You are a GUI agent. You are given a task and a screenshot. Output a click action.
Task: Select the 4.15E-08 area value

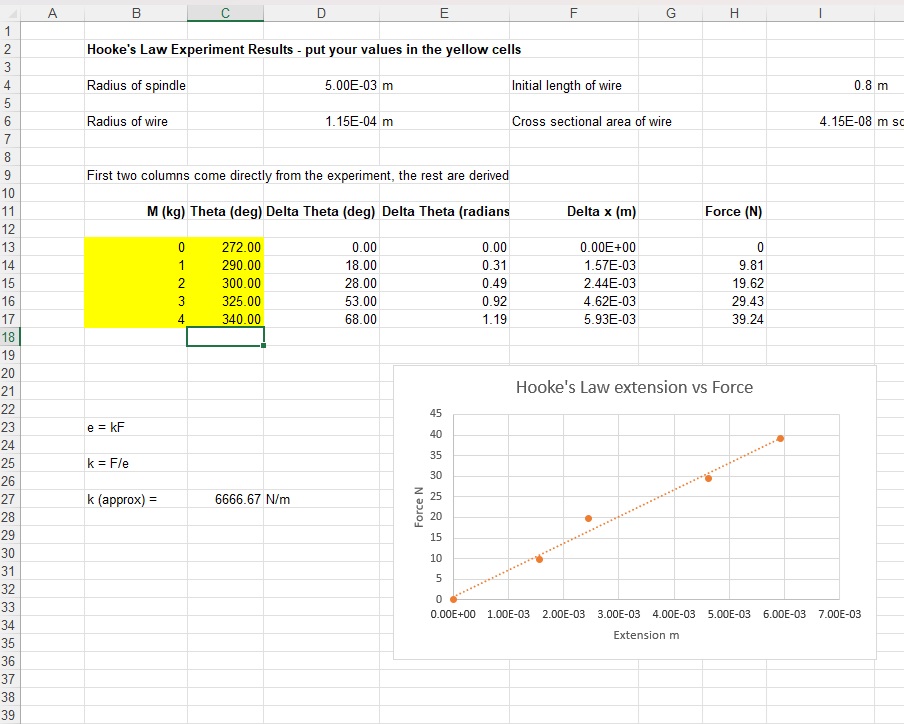point(820,121)
